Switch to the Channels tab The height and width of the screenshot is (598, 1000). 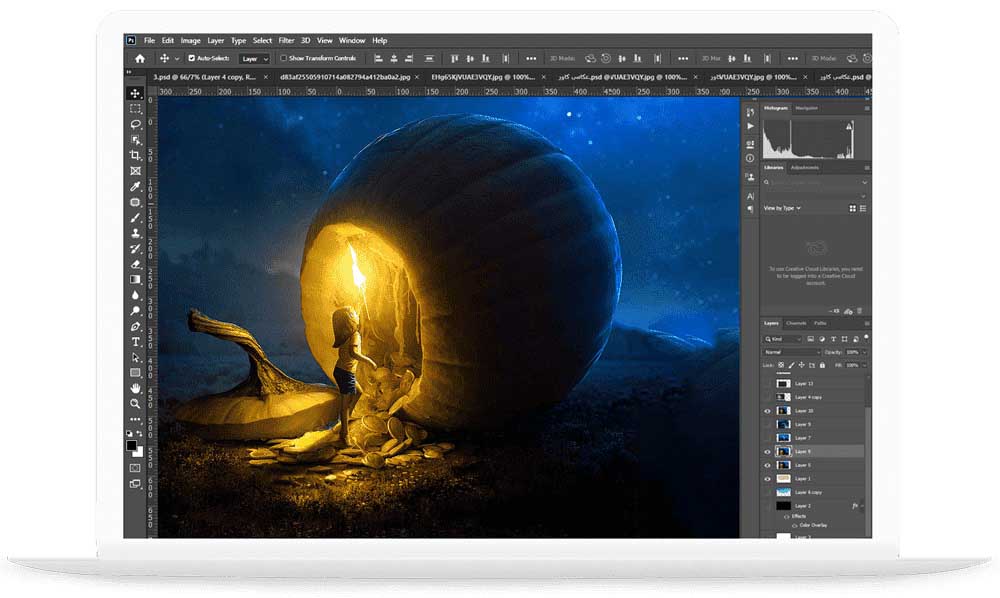tap(796, 324)
